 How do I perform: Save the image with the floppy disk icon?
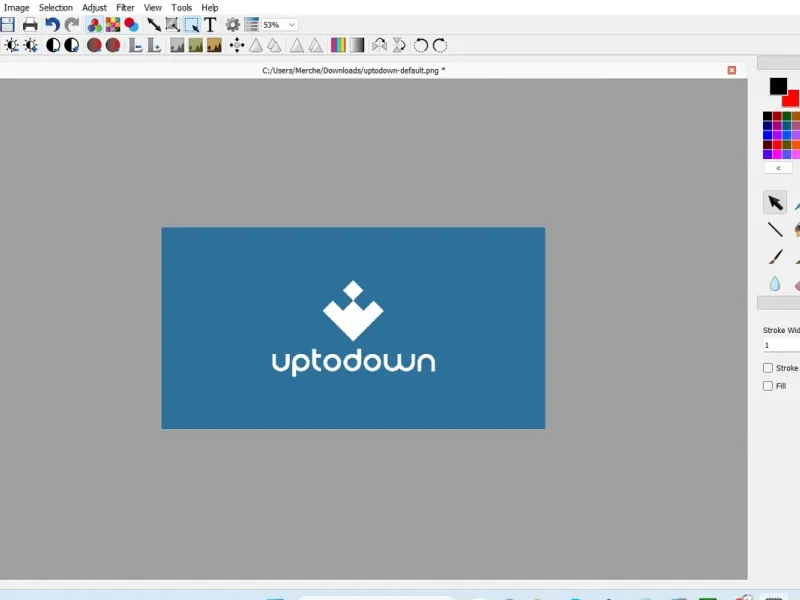pos(8,24)
